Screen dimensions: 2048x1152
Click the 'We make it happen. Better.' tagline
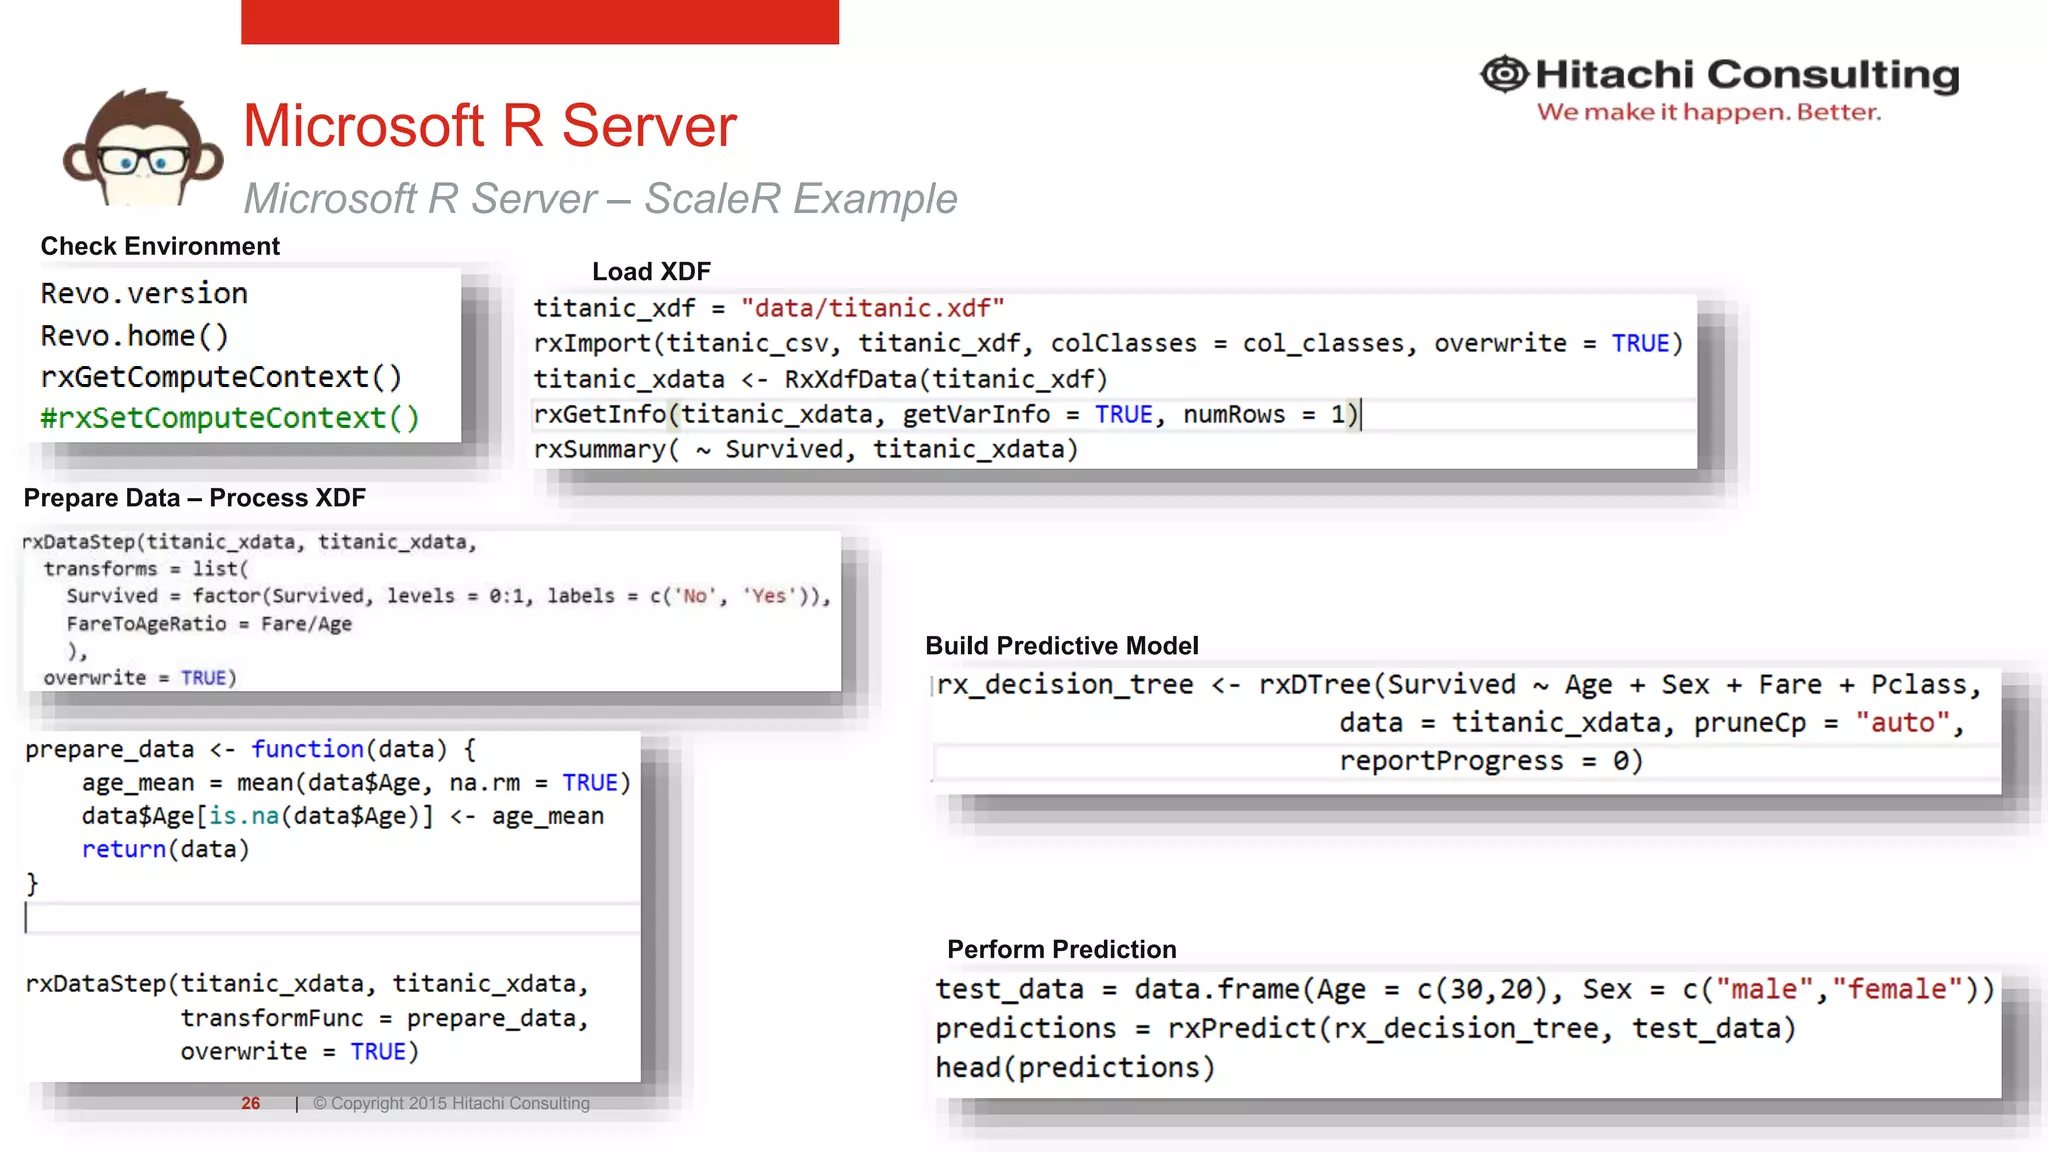point(1709,112)
